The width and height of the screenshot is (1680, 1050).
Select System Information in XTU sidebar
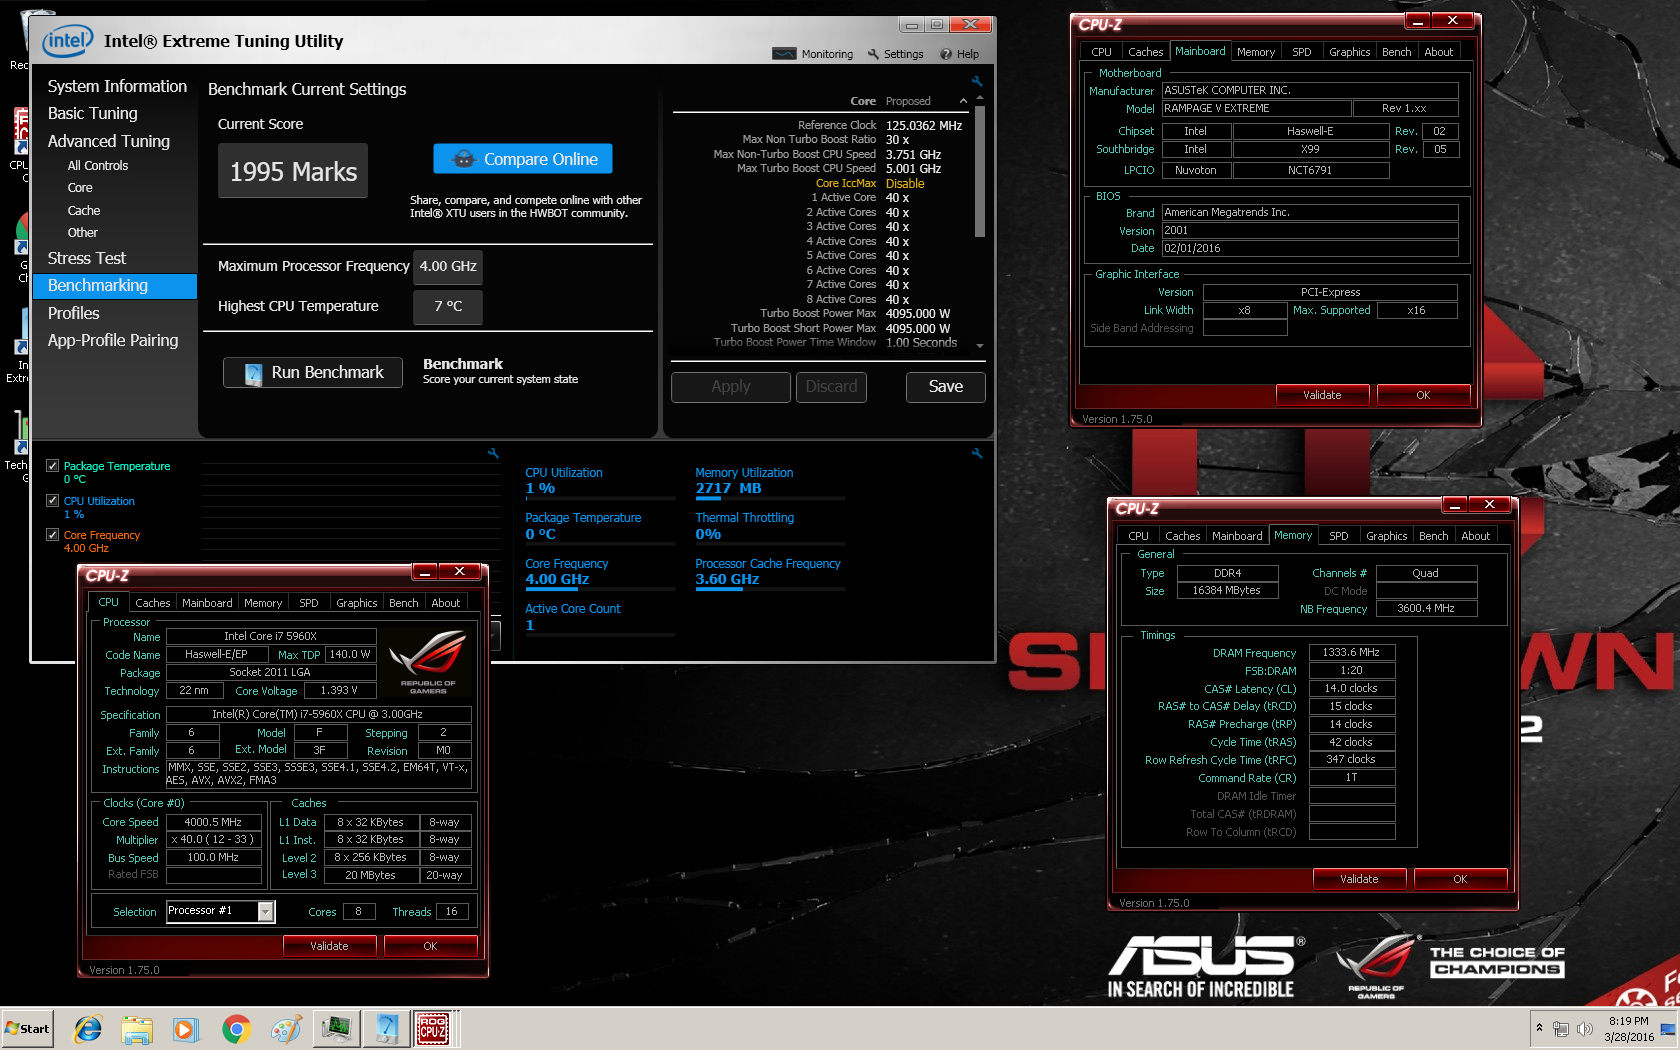click(117, 86)
